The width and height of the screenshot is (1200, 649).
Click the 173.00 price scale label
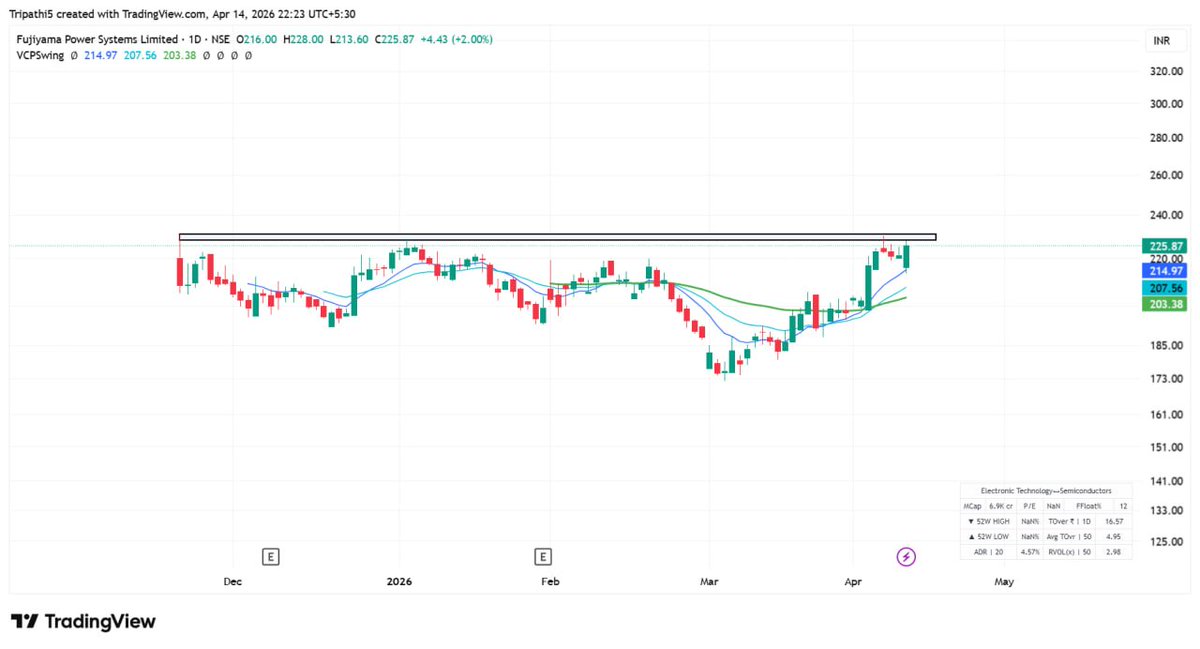[1166, 379]
